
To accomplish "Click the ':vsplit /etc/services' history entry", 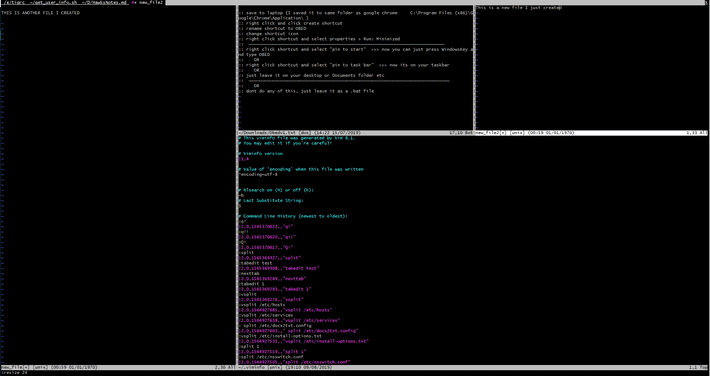I will (266, 315).
